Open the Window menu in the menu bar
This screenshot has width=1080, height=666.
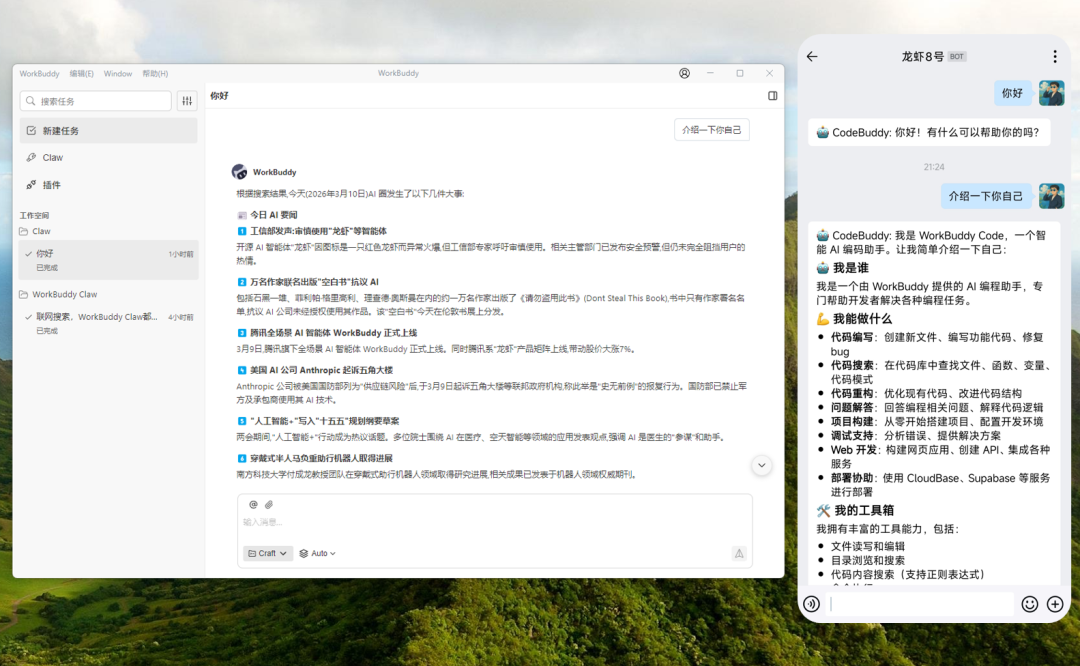[118, 73]
